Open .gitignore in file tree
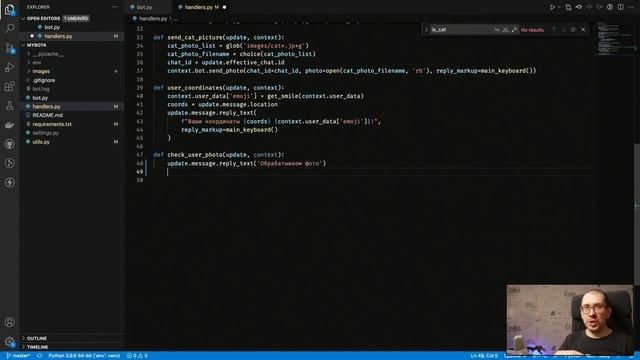 tap(44, 80)
